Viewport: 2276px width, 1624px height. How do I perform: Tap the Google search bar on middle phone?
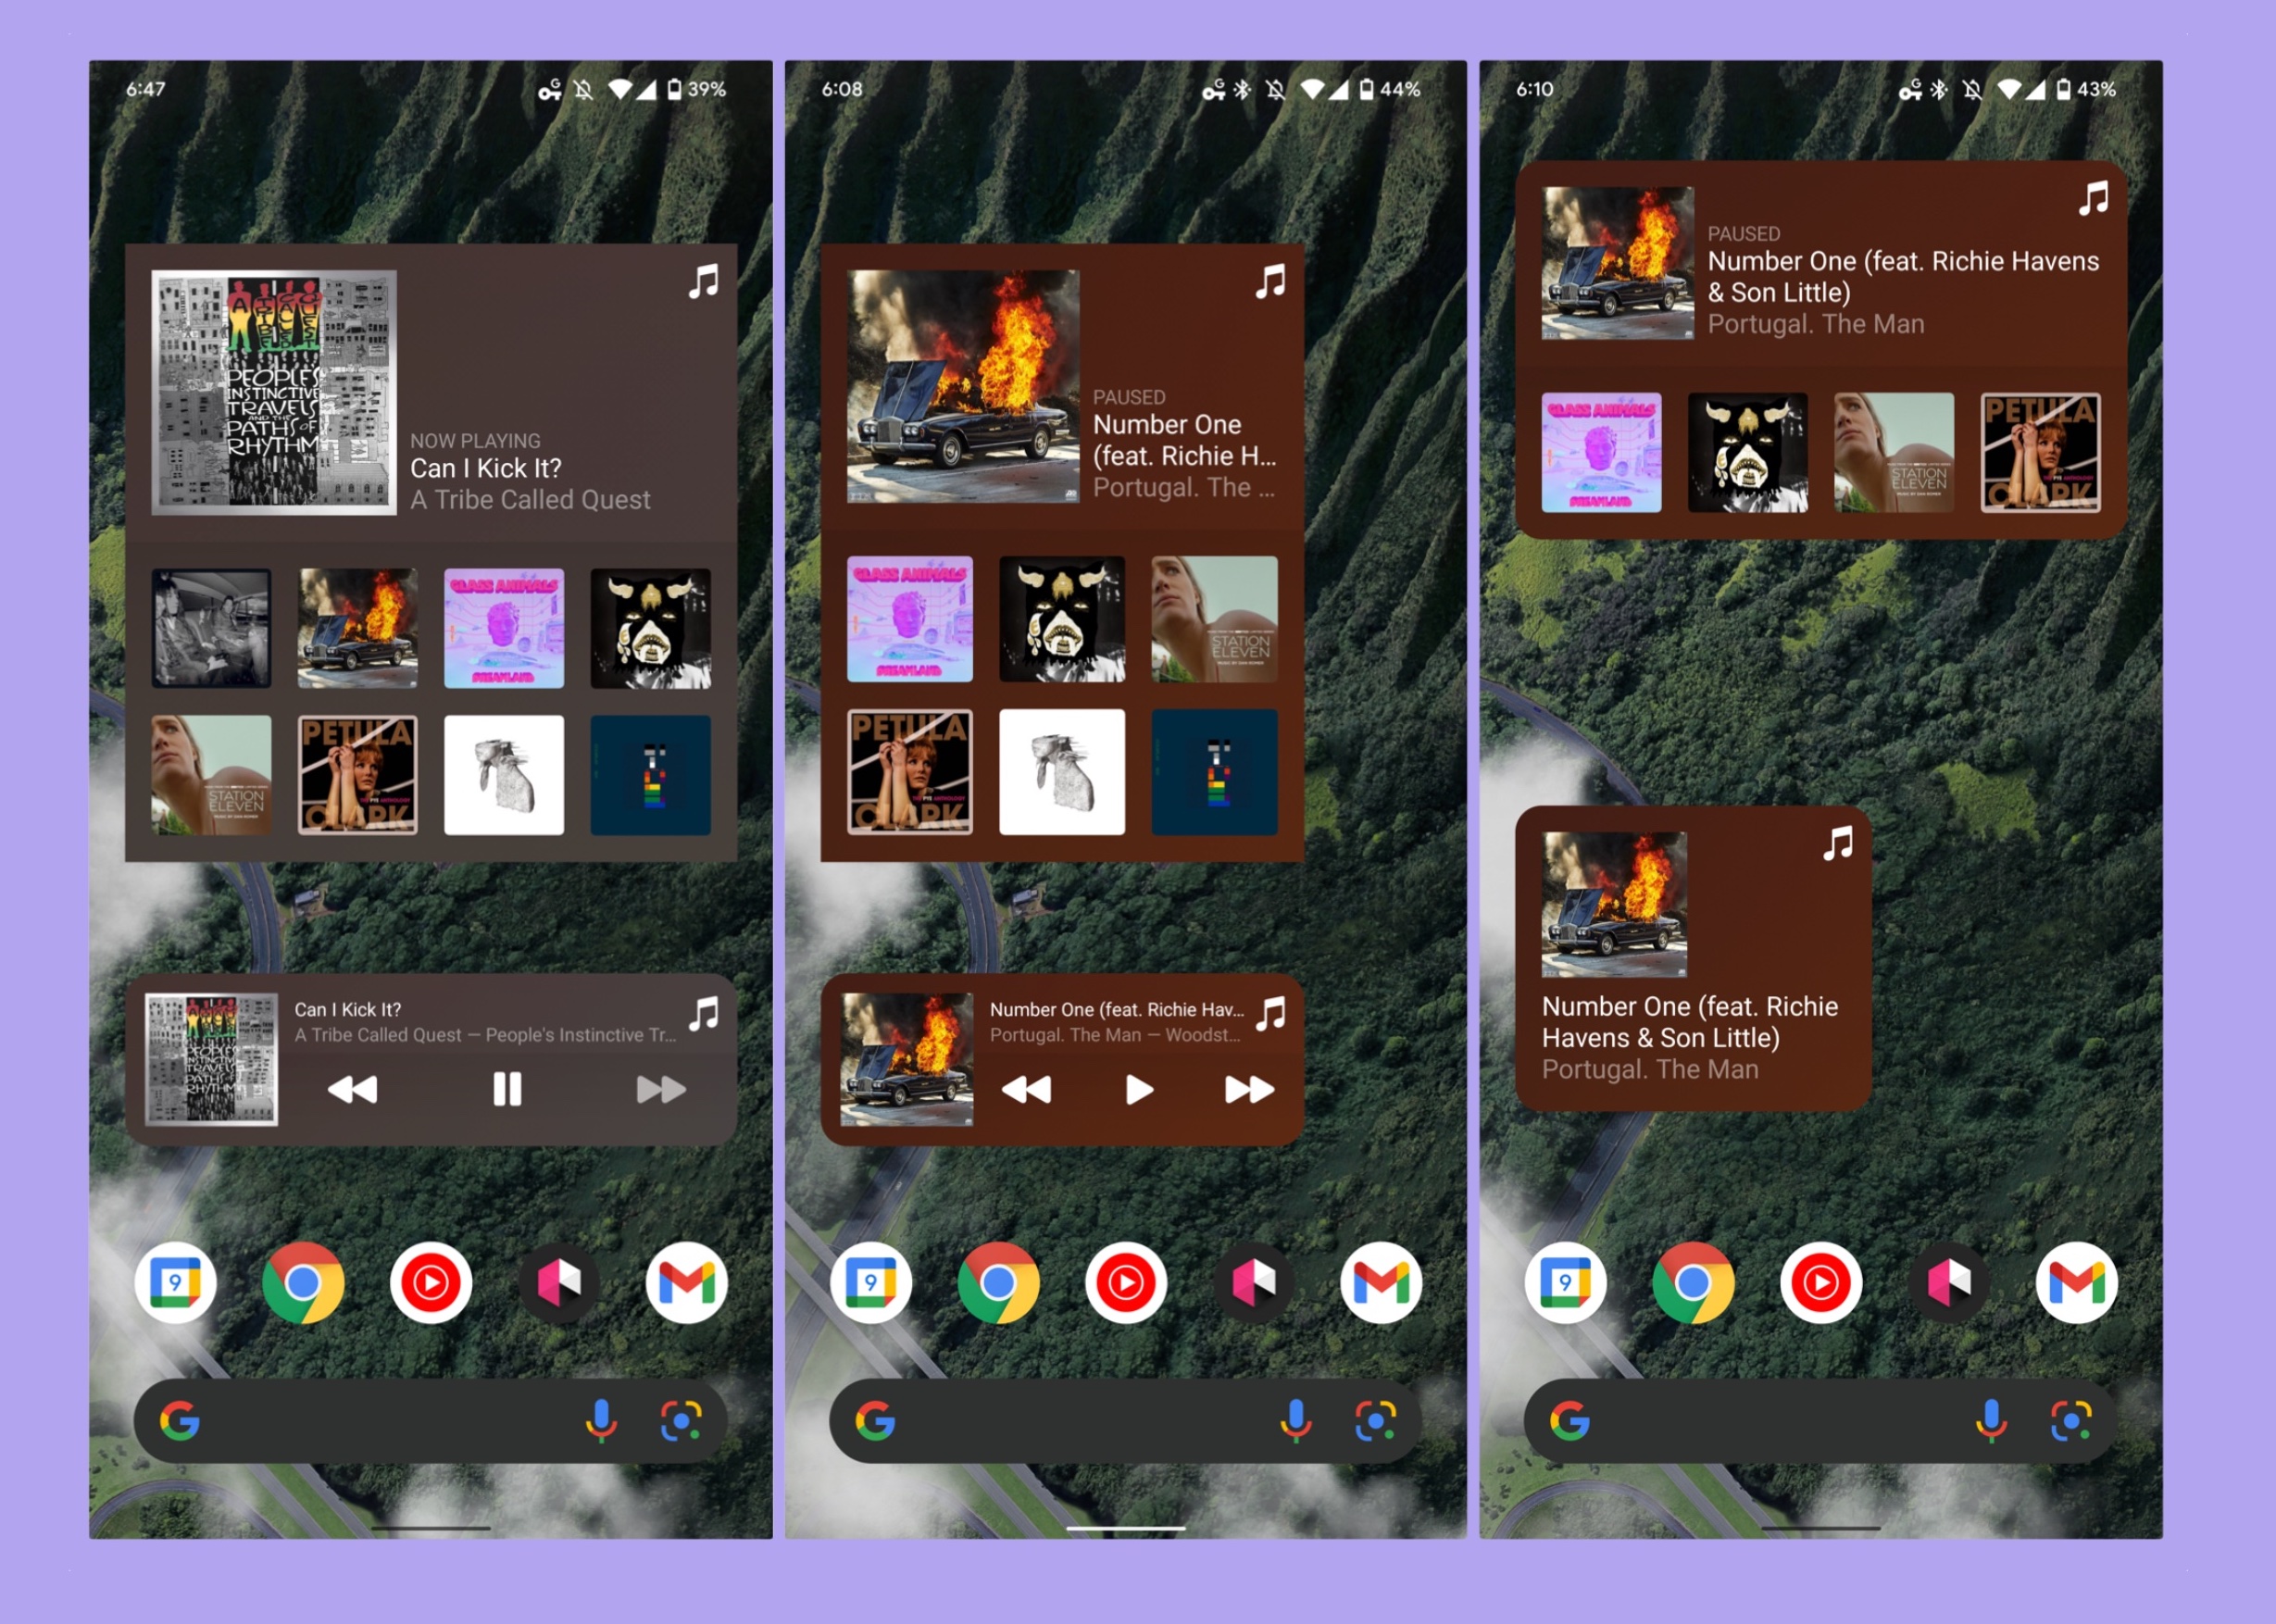tap(1126, 1421)
